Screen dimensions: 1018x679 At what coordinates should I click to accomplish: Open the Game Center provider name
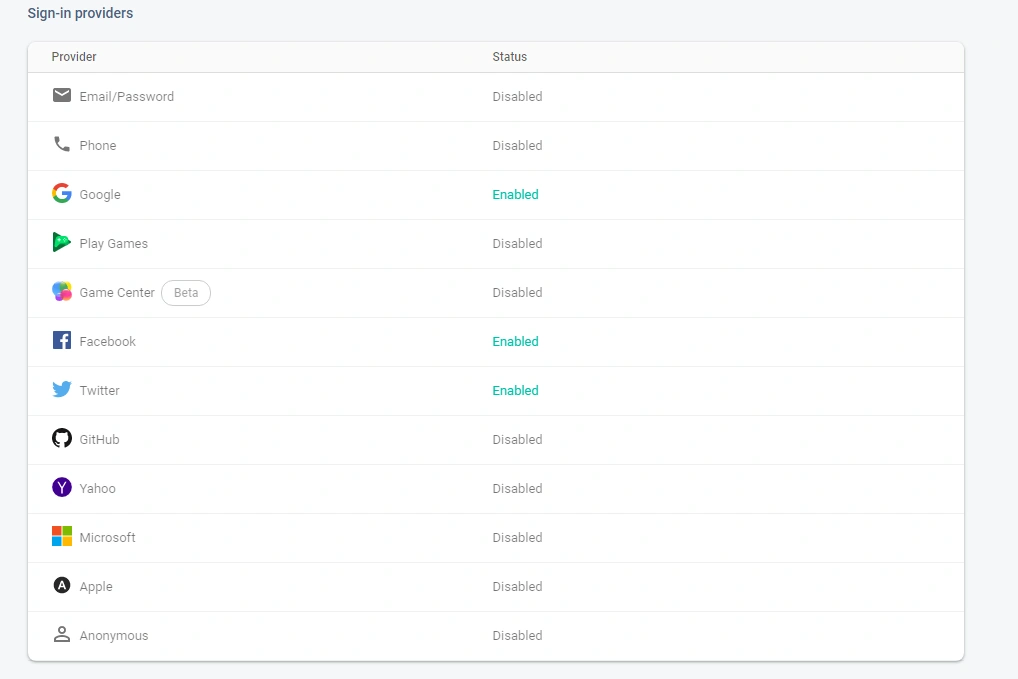coord(117,293)
